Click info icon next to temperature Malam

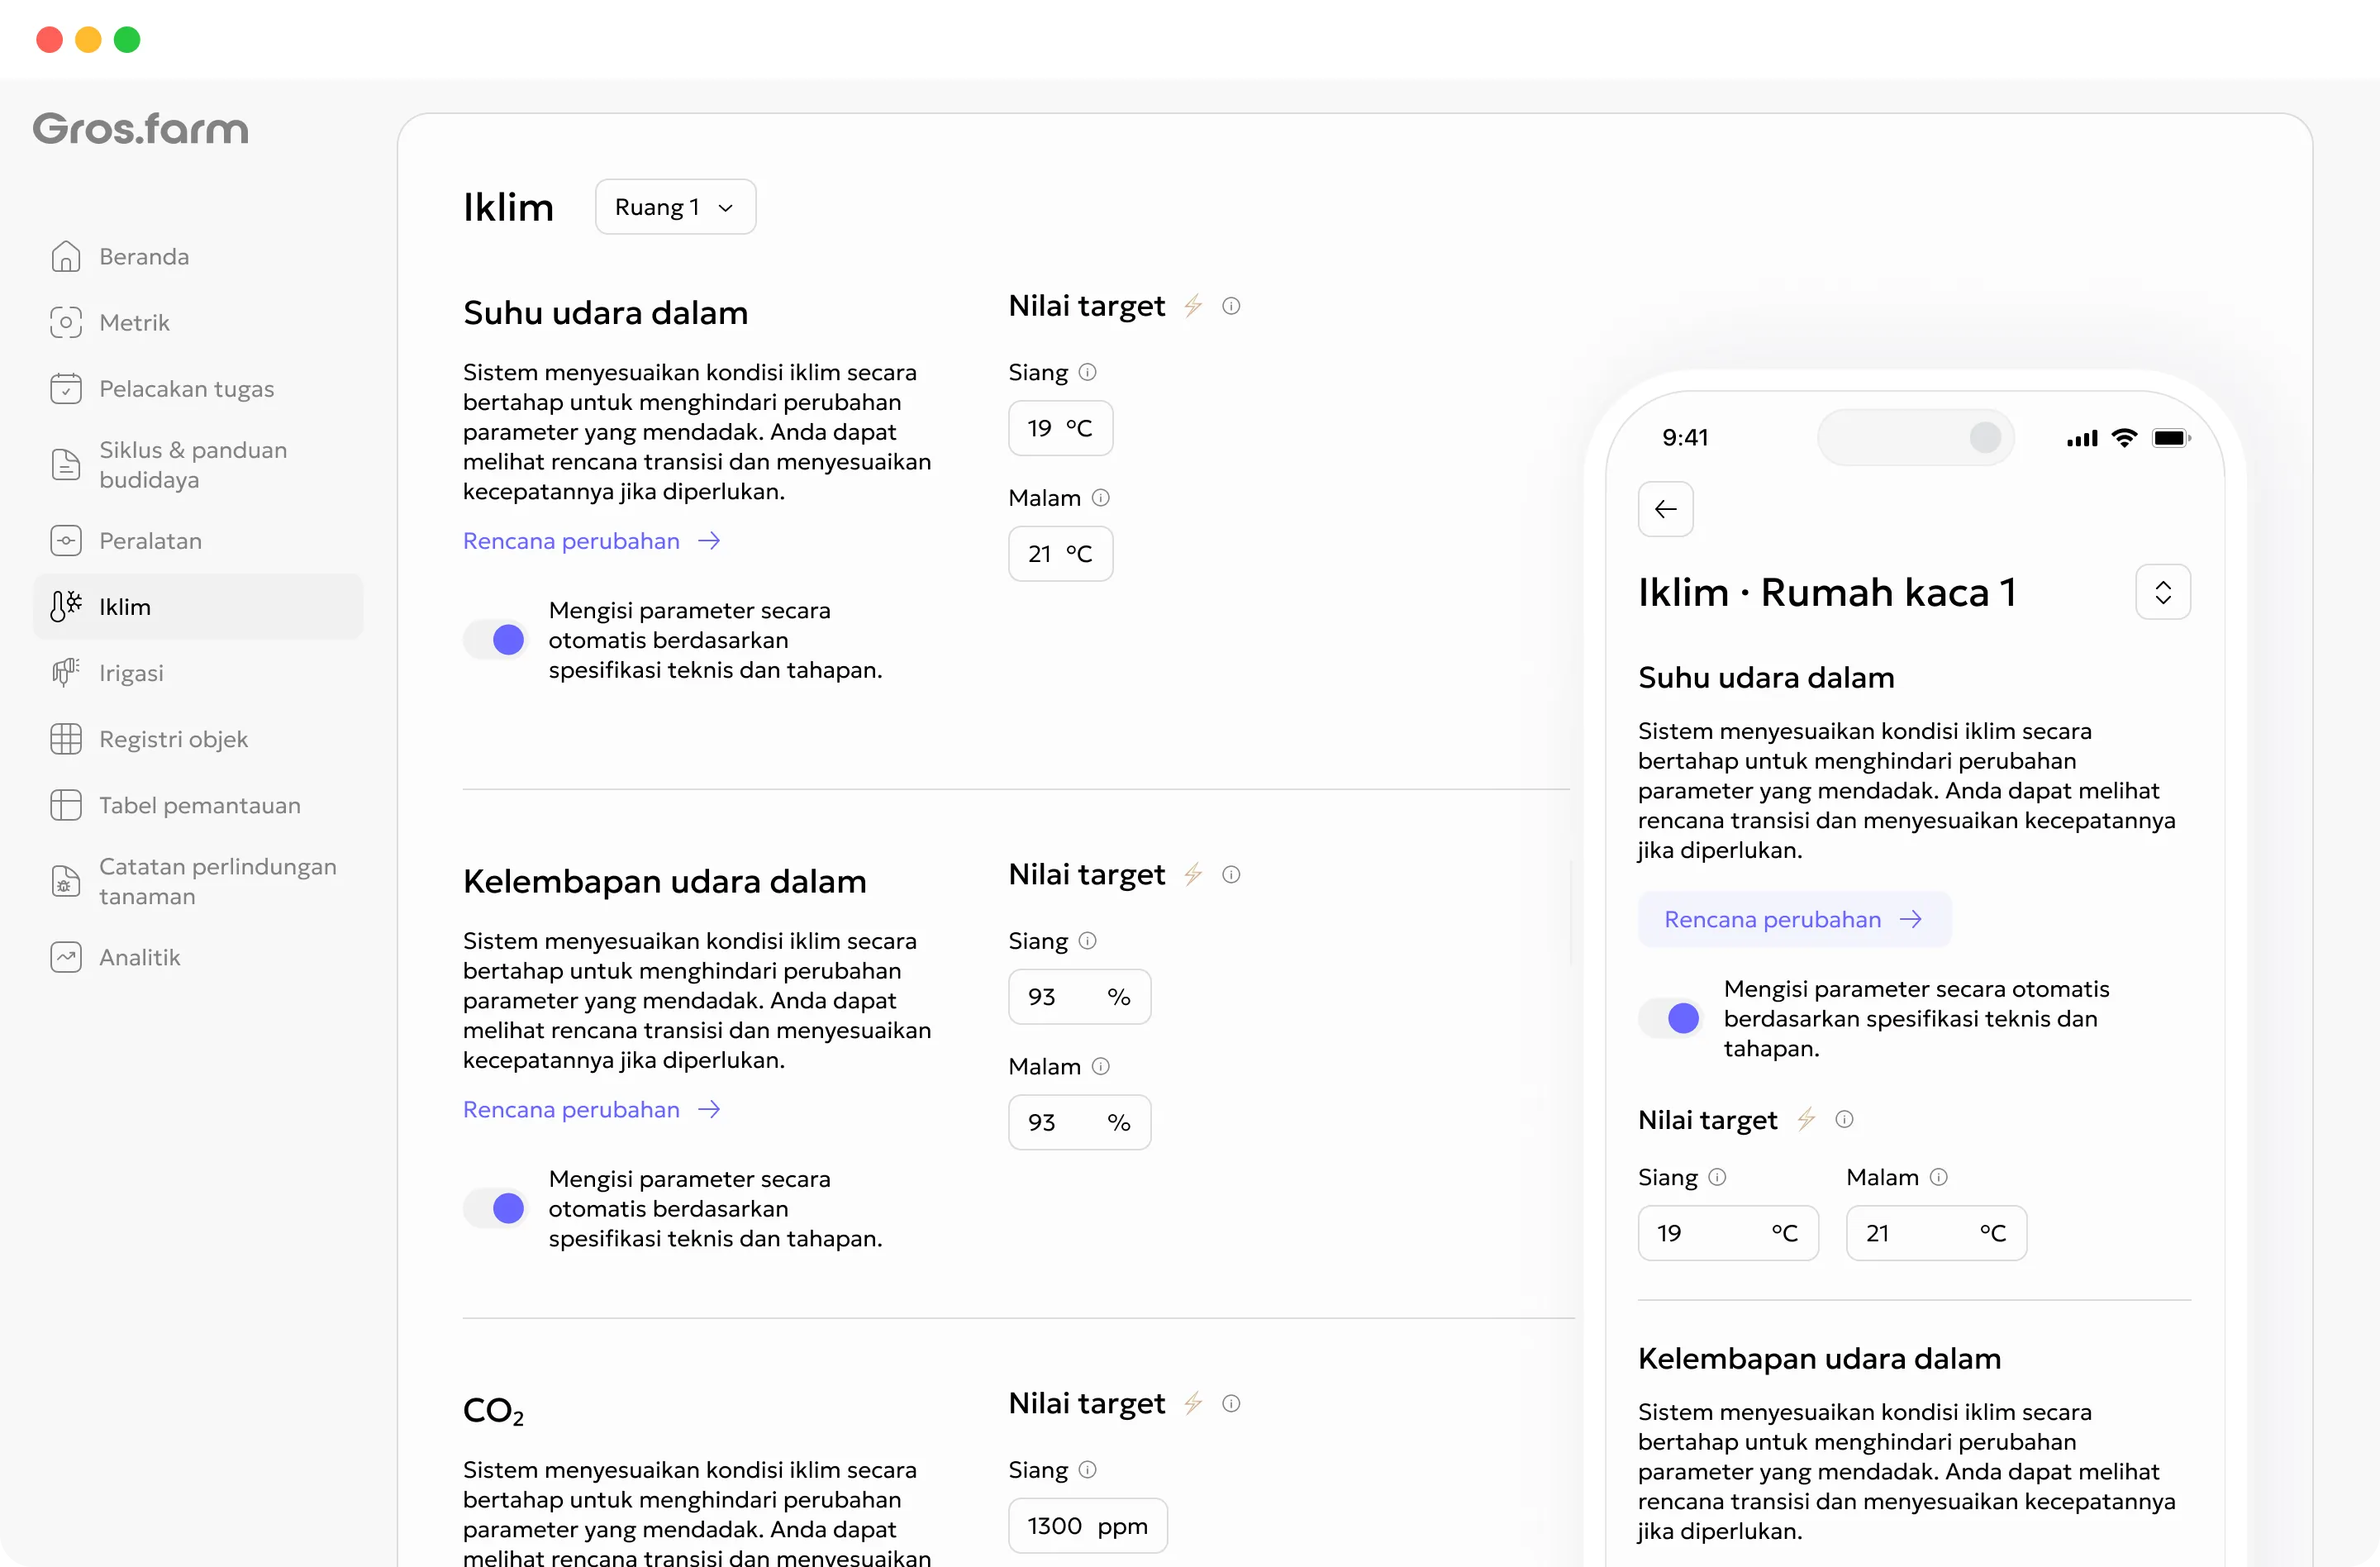[x=1100, y=497]
